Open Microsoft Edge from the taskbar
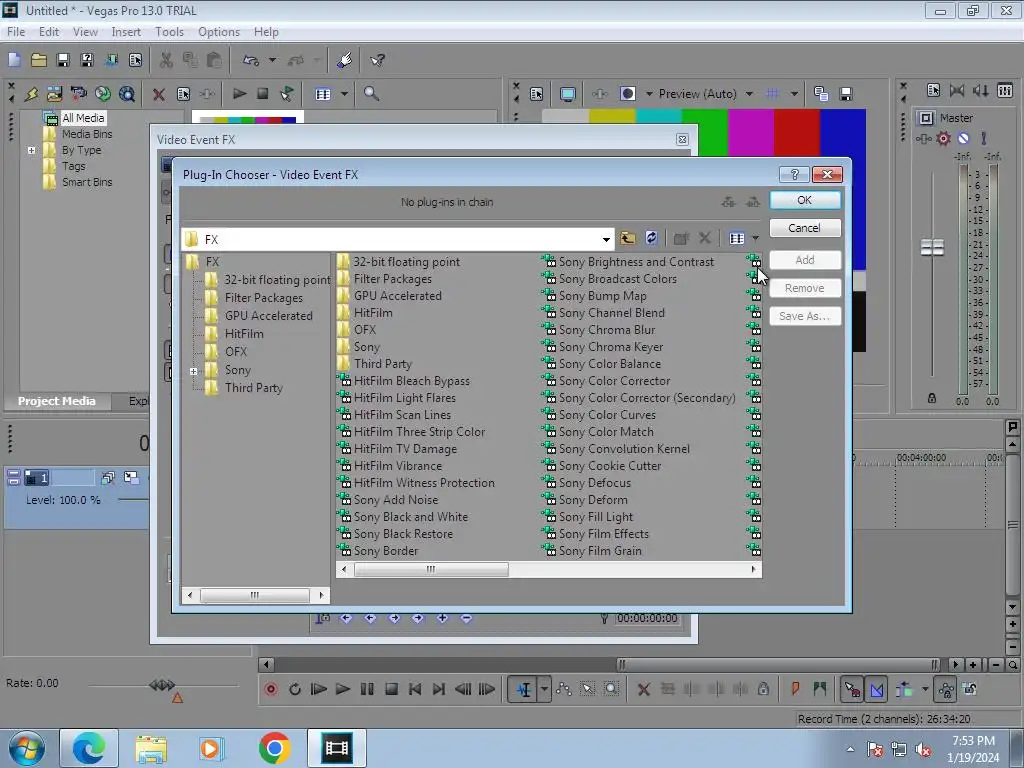Viewport: 1024px width, 768px height. [89, 748]
